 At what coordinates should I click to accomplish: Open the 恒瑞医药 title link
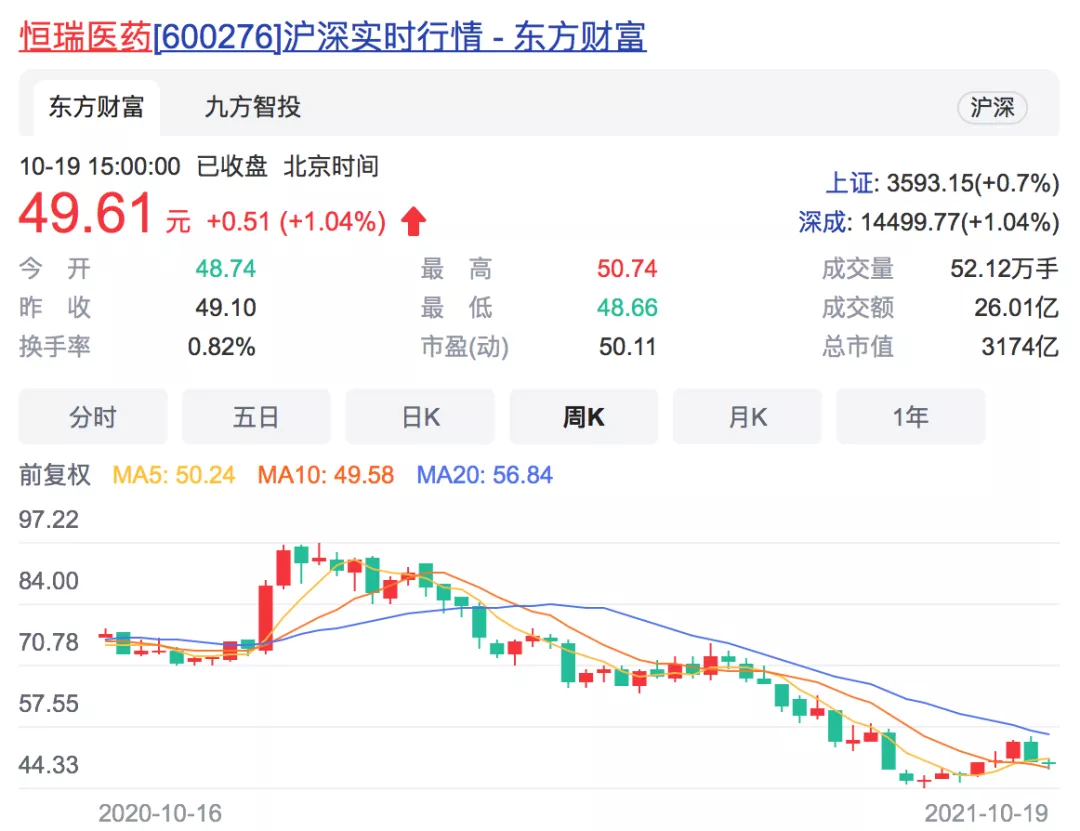(x=86, y=36)
